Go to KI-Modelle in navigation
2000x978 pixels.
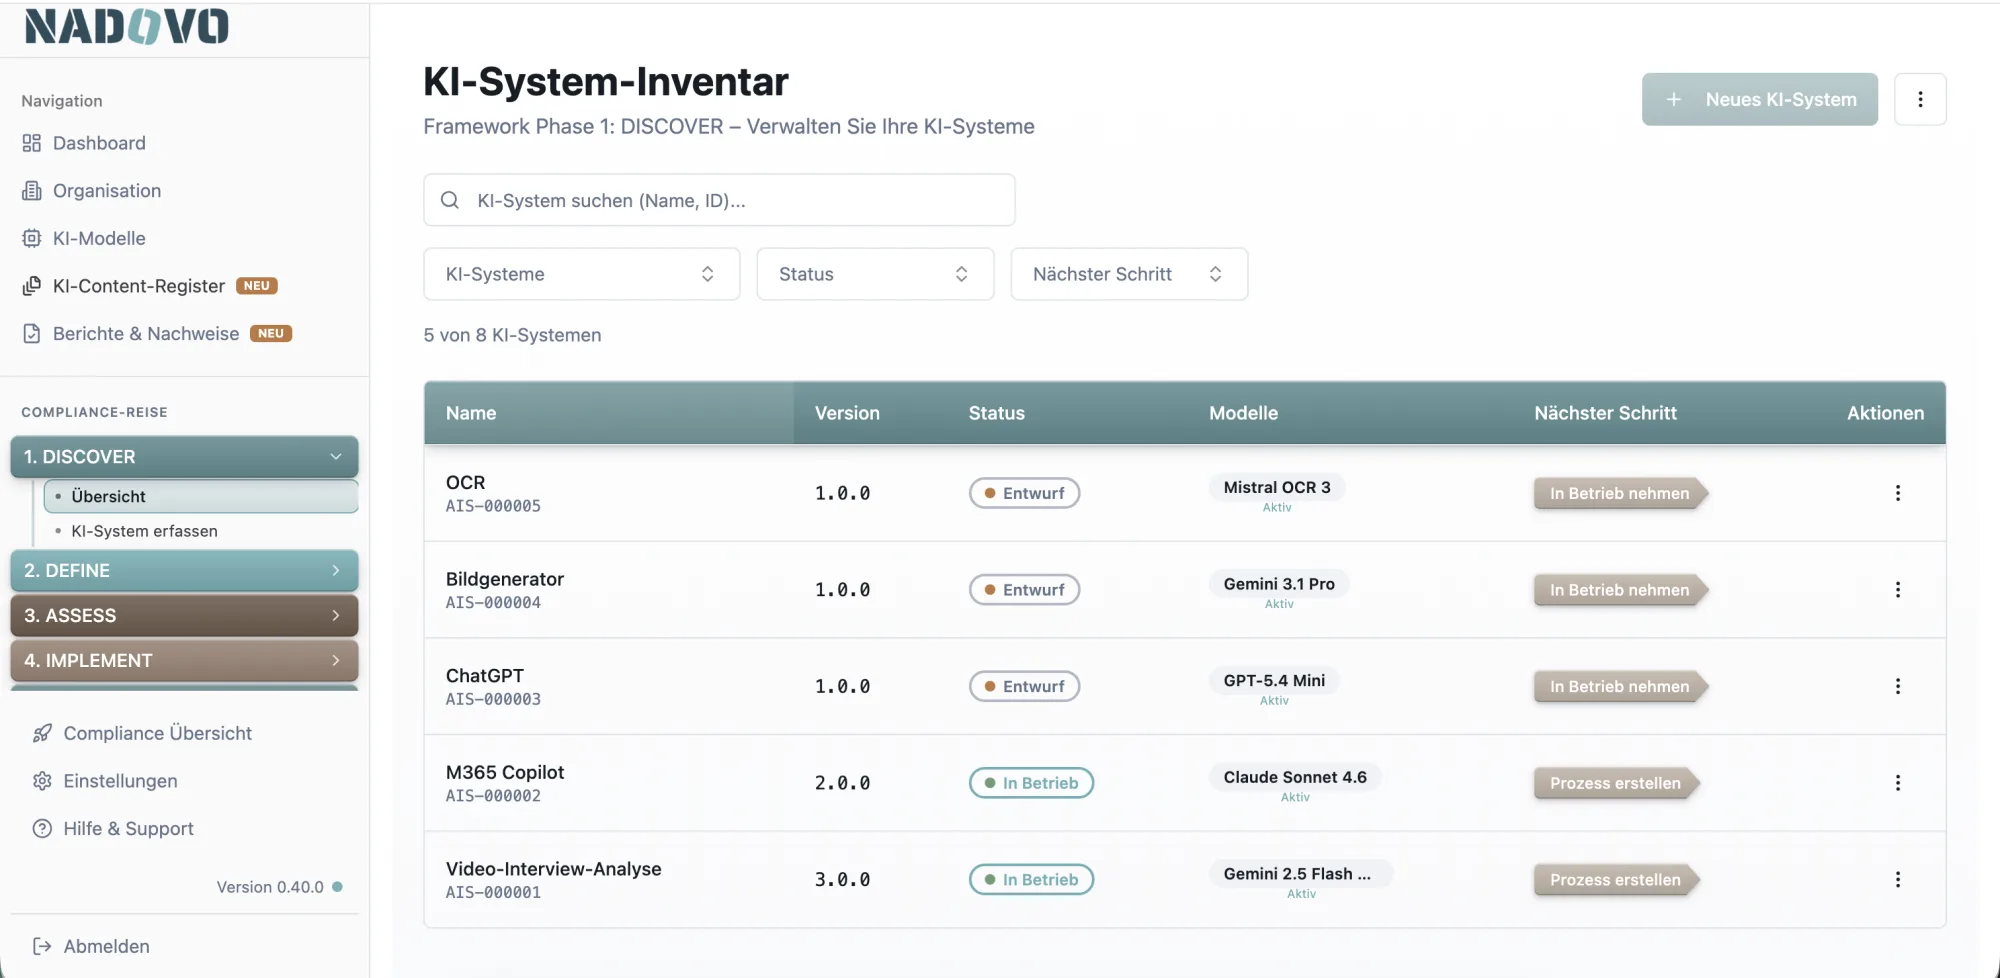99,238
